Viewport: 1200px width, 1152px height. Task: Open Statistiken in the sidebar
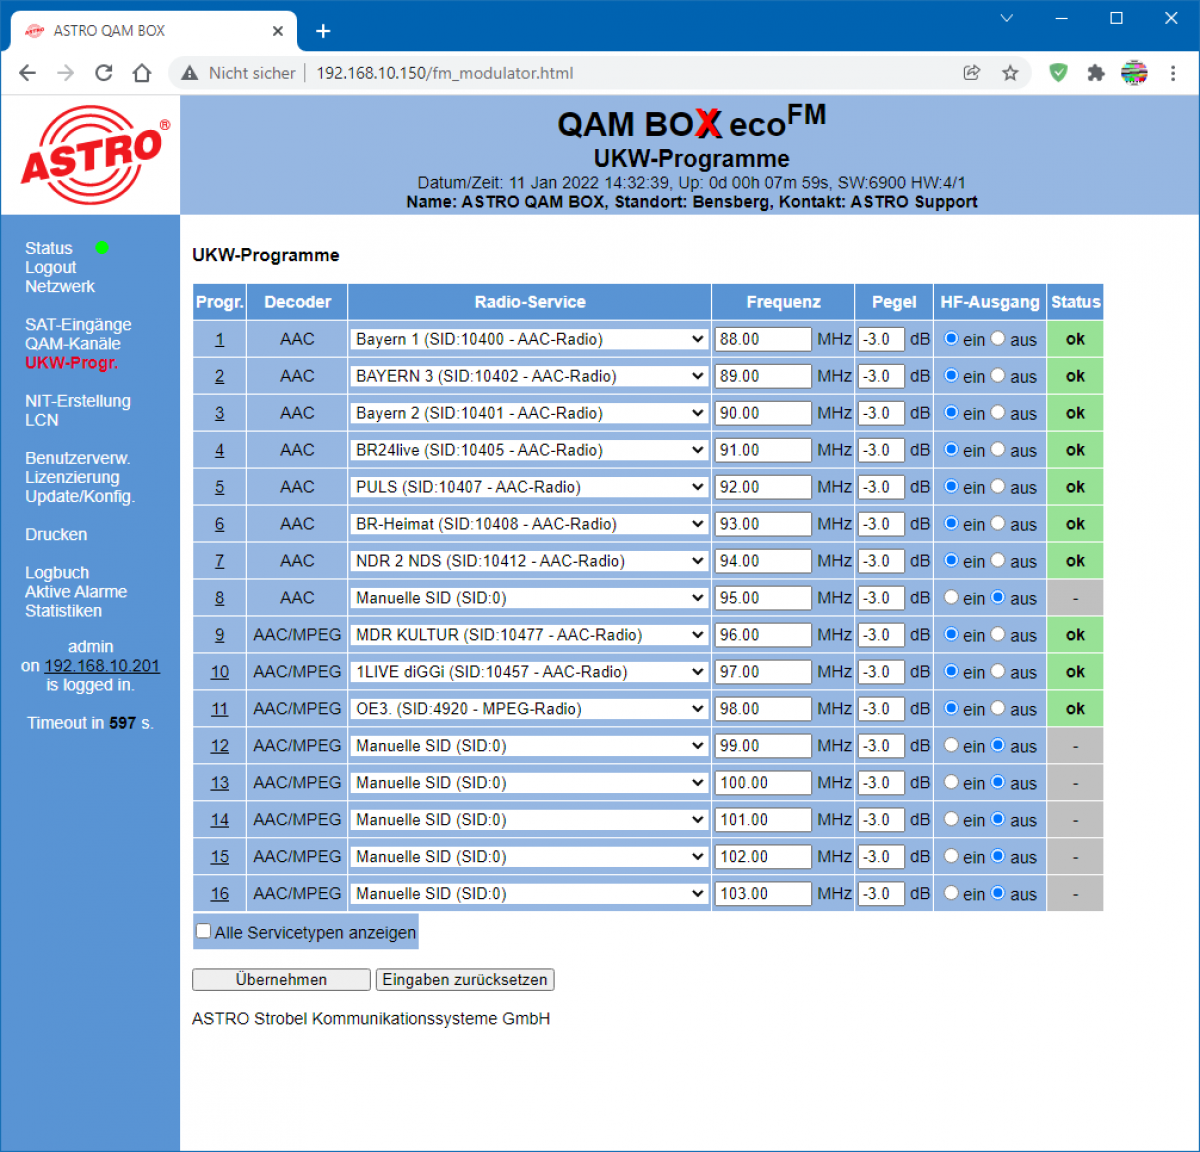pos(64,611)
